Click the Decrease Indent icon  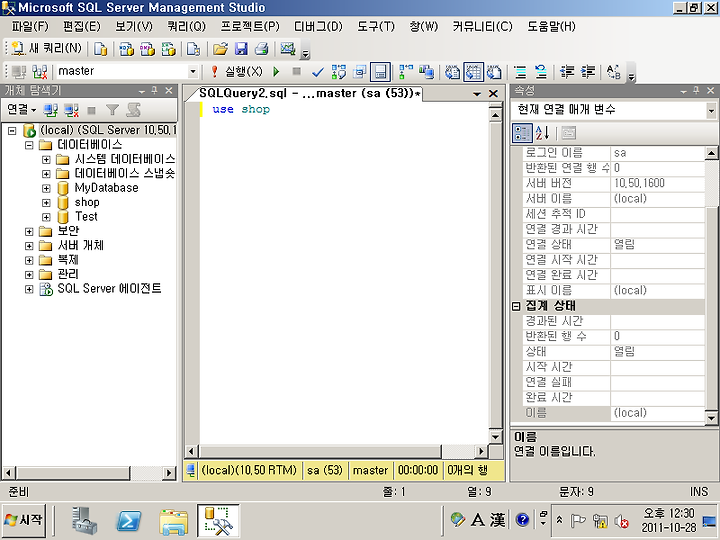(567, 72)
